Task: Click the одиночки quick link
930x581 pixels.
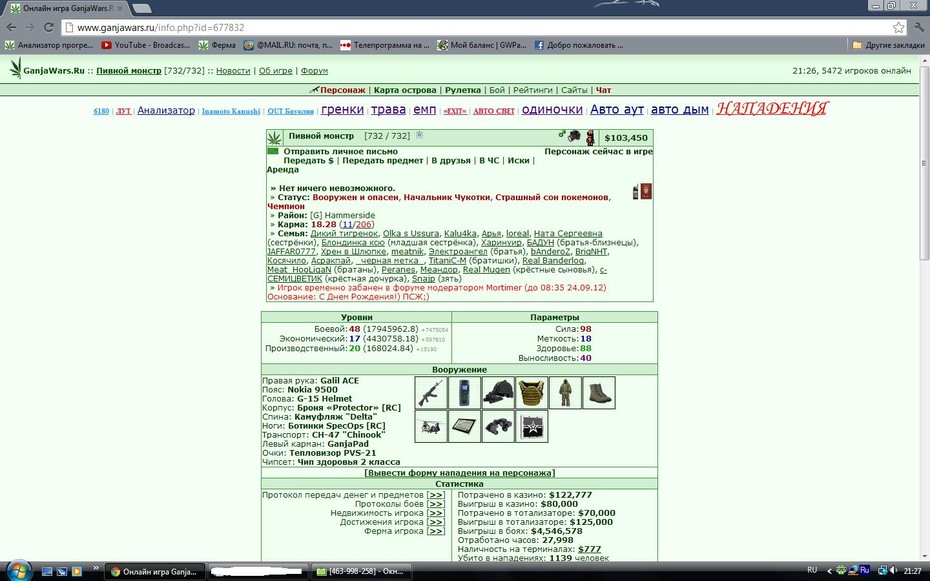Action: [552, 110]
